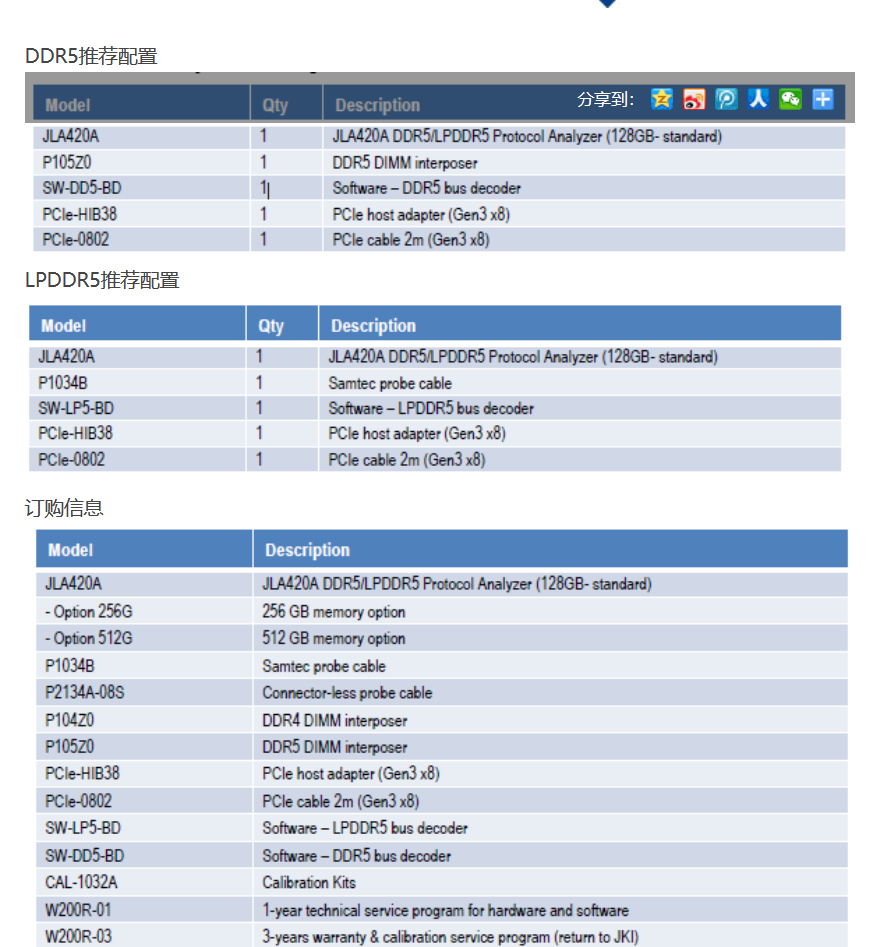Click DDR5 DIMM interposer in the DDR5 table

coord(405,163)
